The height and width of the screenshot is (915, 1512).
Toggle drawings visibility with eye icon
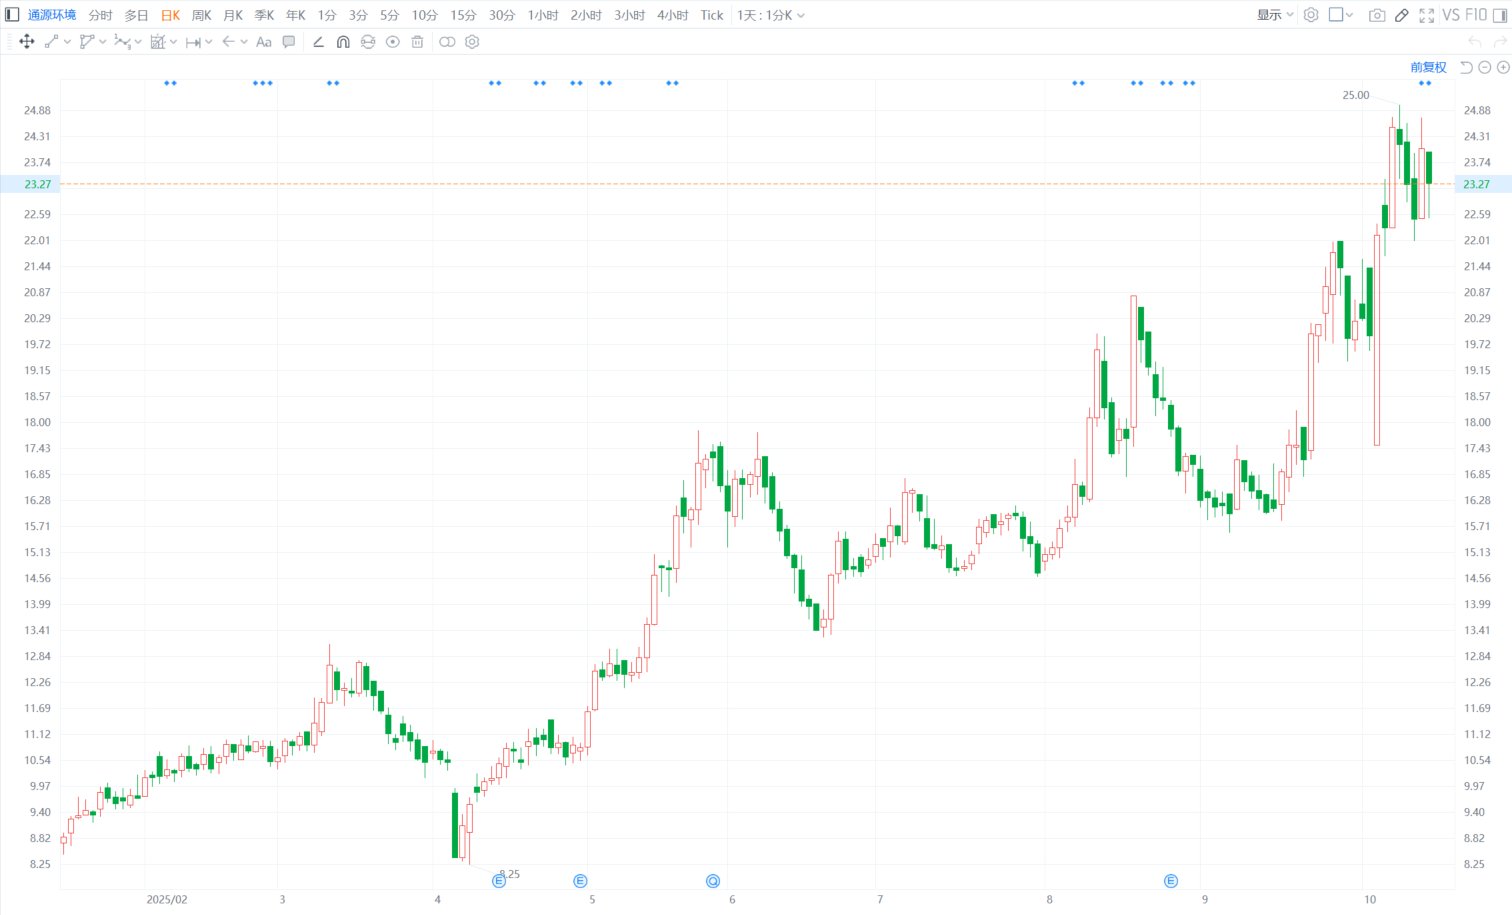click(393, 42)
